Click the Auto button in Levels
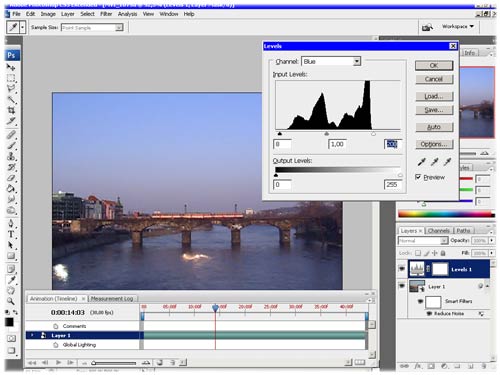The image size is (500, 375). pyautogui.click(x=434, y=127)
